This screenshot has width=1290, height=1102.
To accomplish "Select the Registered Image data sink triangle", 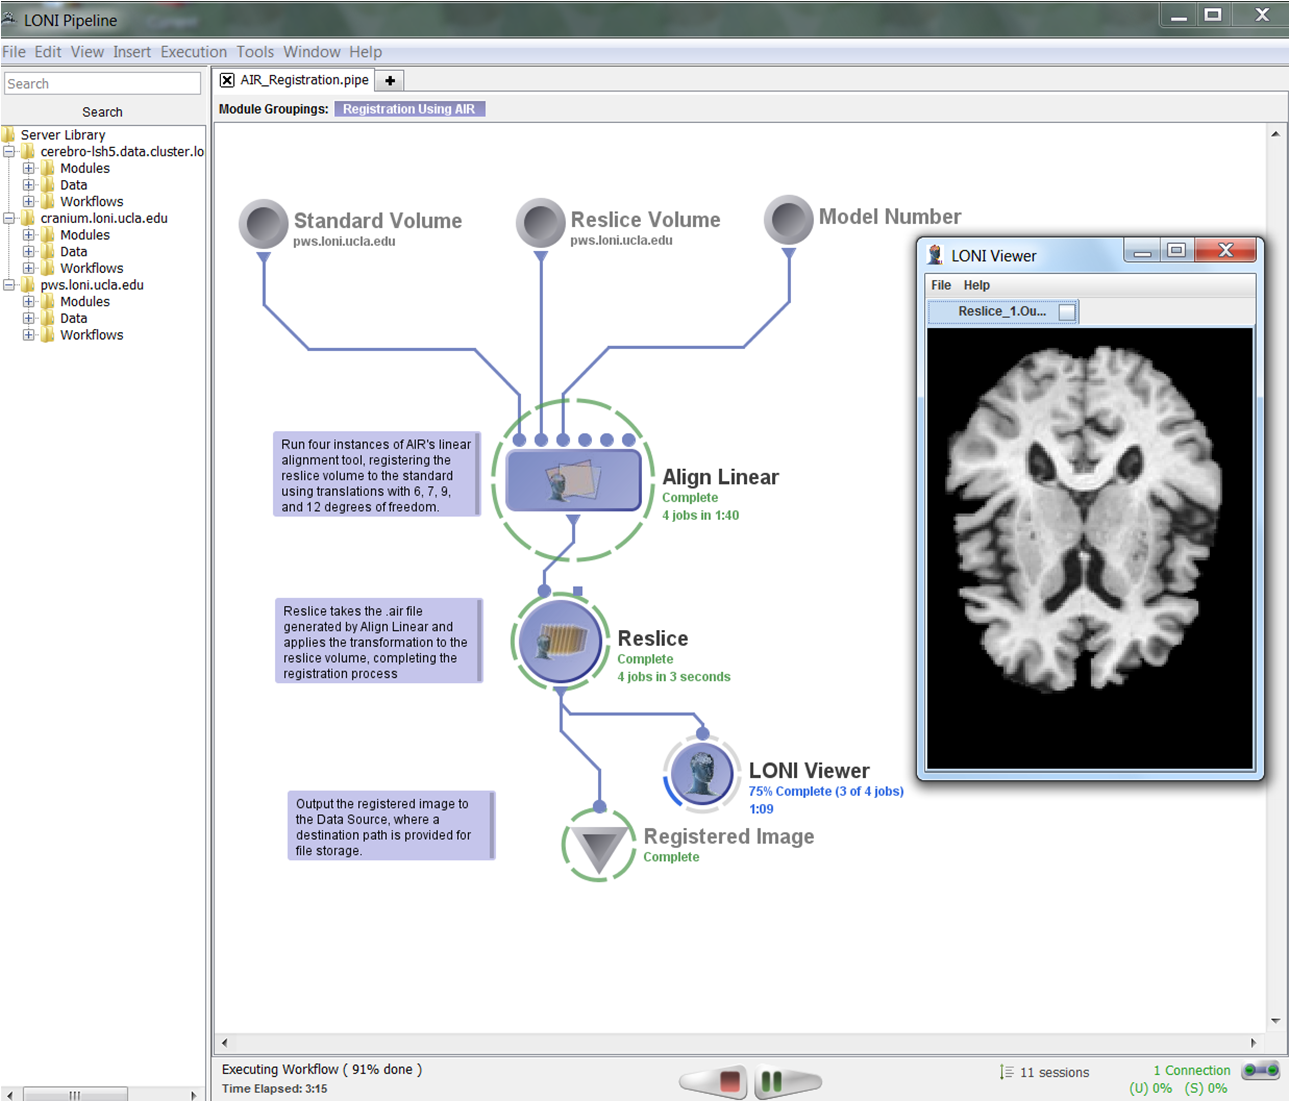I will tap(598, 847).
